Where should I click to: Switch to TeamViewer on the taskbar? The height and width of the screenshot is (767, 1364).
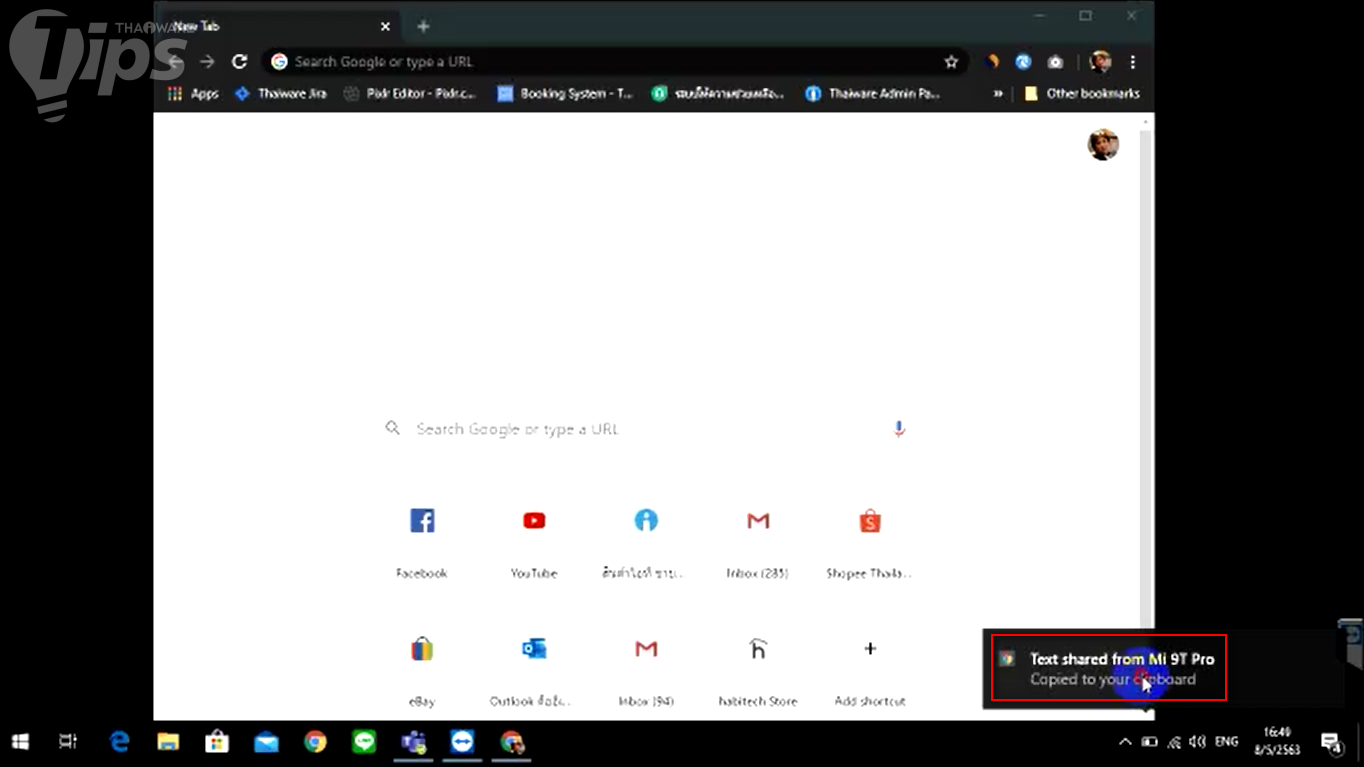pos(462,742)
